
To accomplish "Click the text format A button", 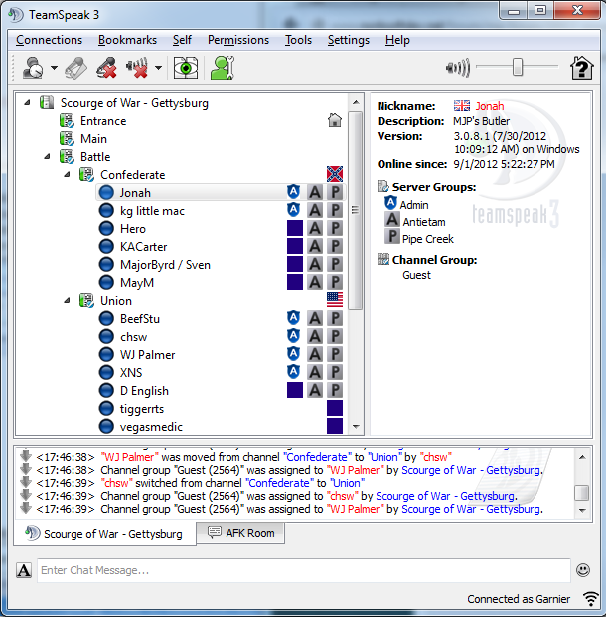I will [24, 570].
